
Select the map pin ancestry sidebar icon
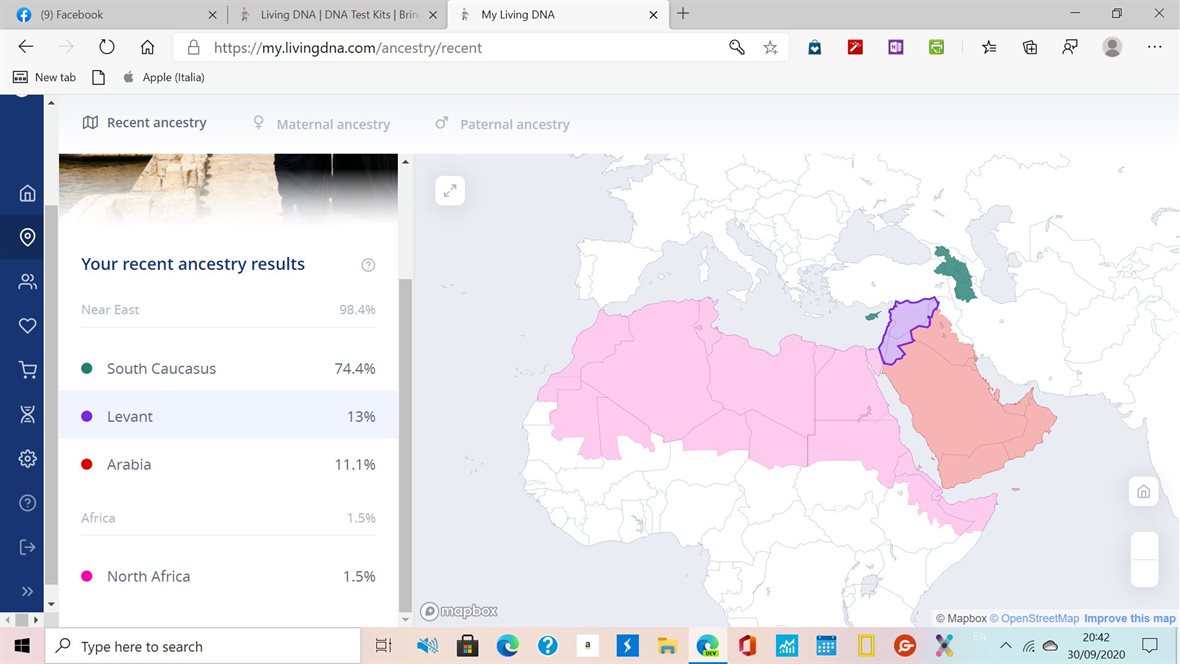pyautogui.click(x=27, y=237)
